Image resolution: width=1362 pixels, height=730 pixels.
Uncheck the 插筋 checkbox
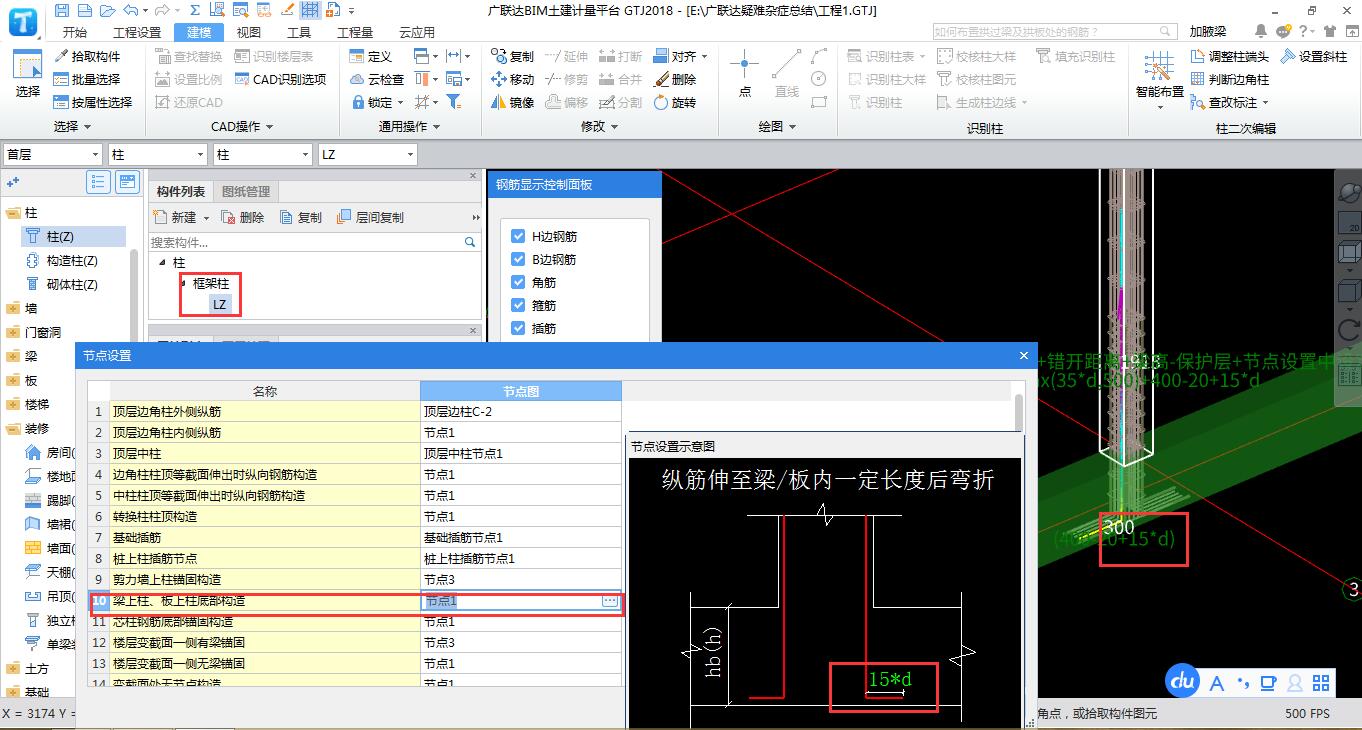click(518, 328)
